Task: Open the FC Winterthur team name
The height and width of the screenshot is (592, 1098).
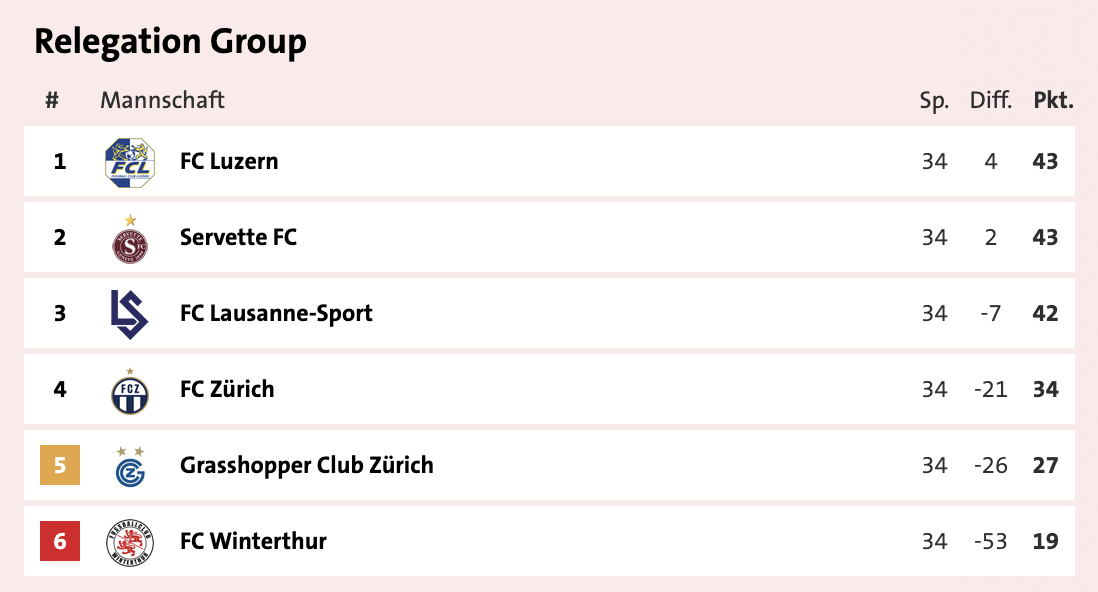Action: 253,541
